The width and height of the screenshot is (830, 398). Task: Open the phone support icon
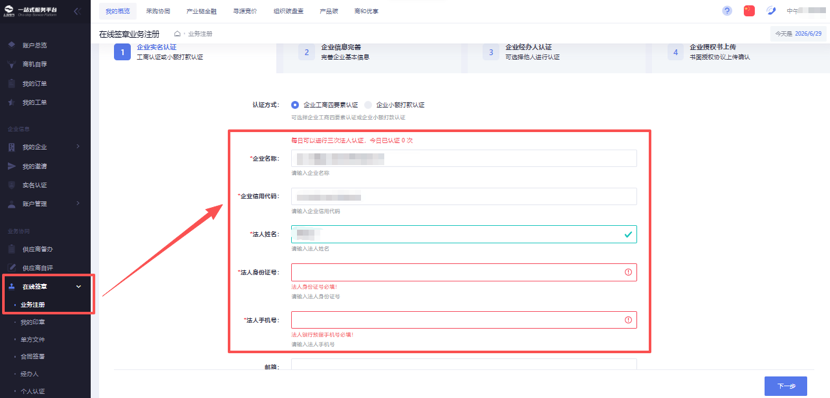click(x=771, y=11)
